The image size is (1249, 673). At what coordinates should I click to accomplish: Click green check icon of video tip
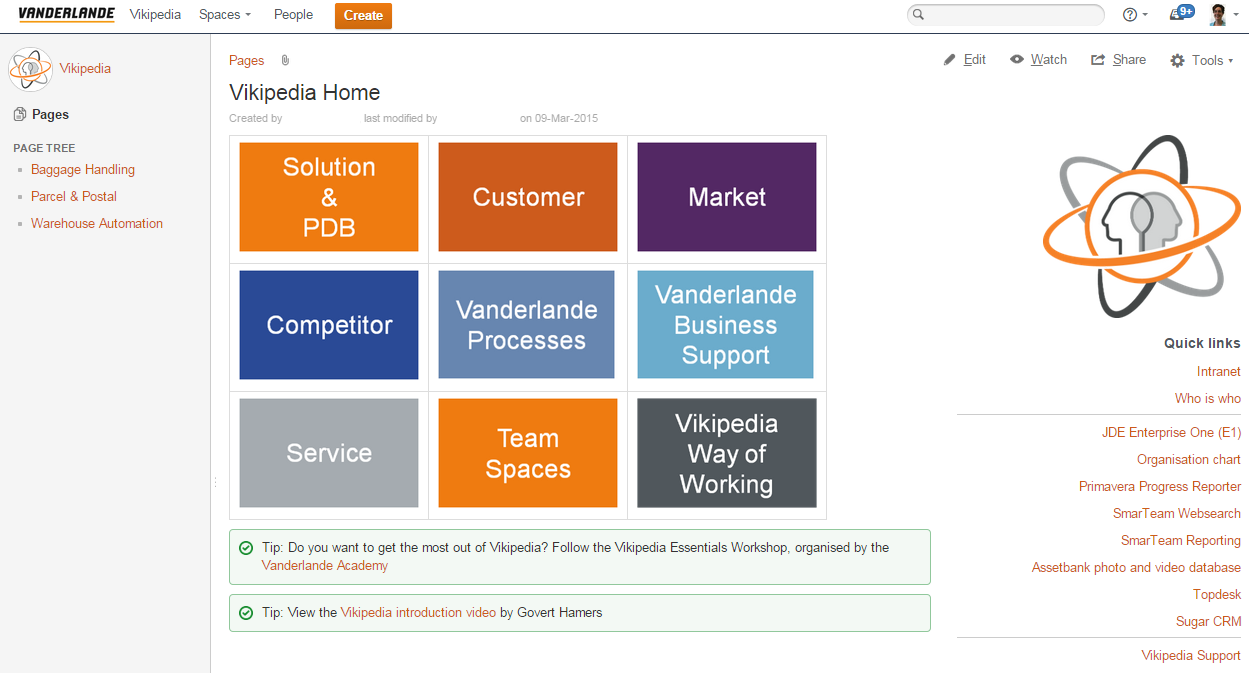tap(246, 613)
